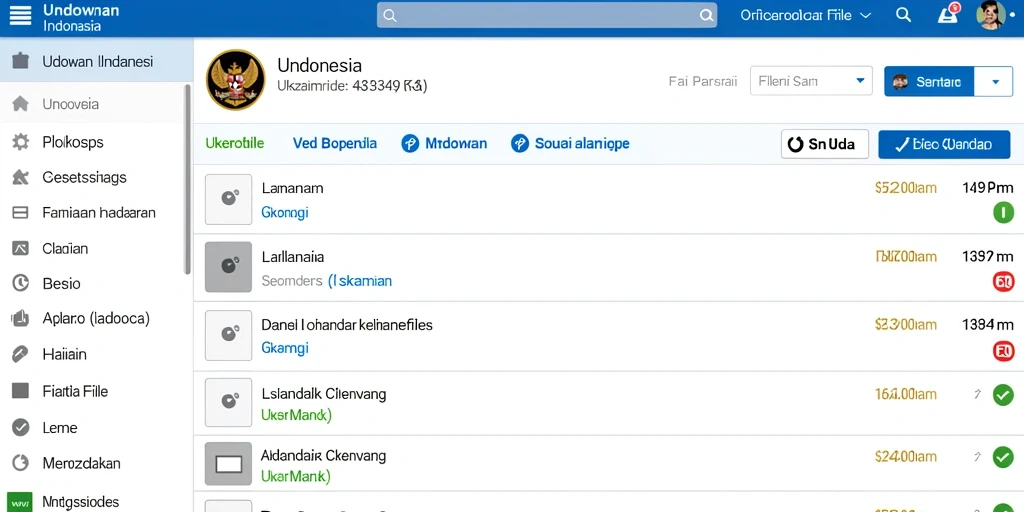Toggle the red status badge on Larllanaiia row

pos(1003,282)
